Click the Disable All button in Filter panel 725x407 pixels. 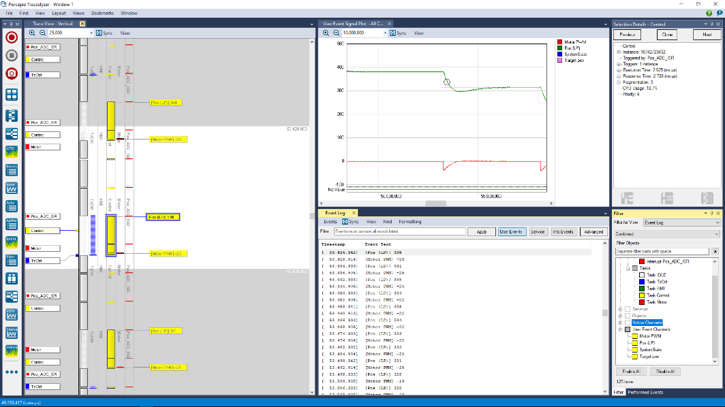665,371
